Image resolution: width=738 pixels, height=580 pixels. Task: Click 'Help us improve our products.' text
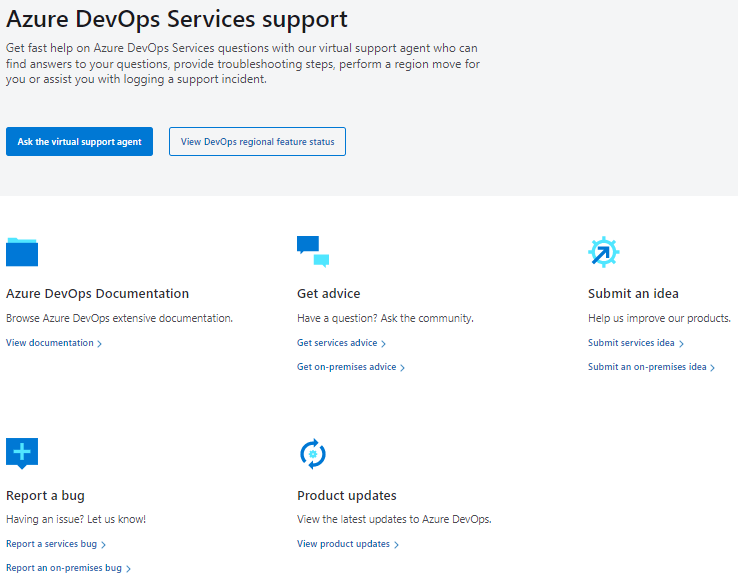659,318
